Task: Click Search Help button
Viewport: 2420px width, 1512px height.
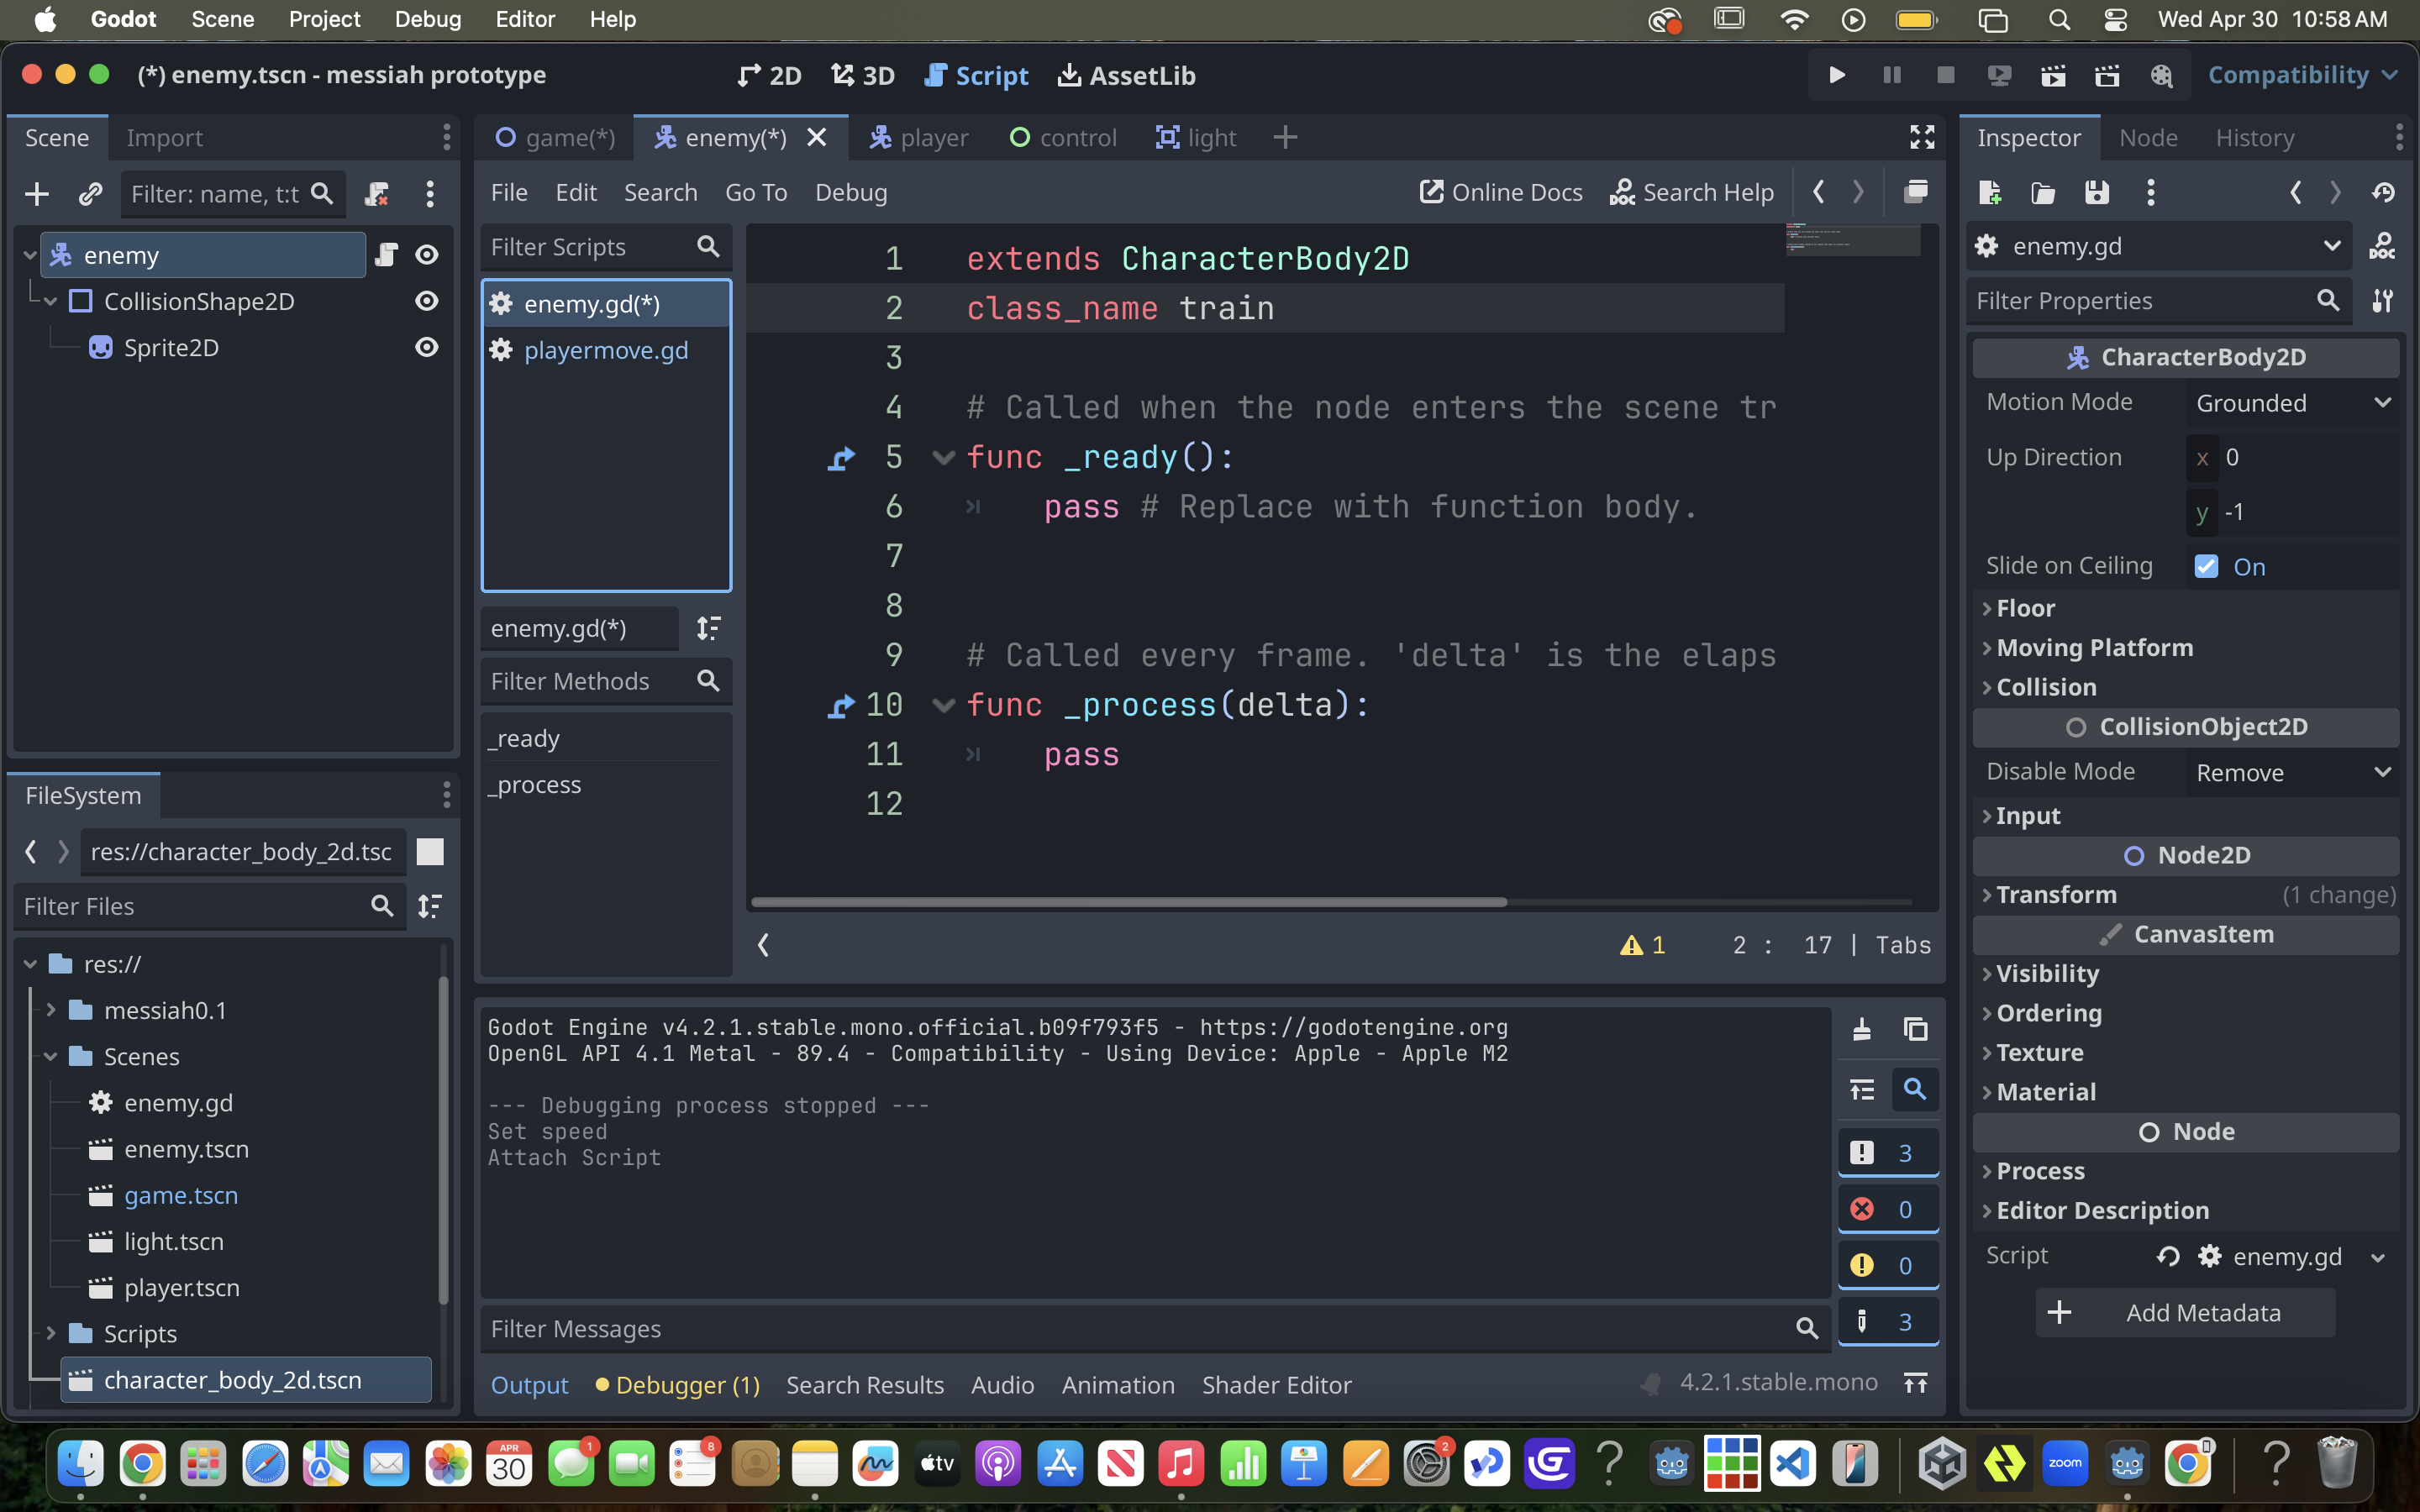Action: click(x=1692, y=192)
